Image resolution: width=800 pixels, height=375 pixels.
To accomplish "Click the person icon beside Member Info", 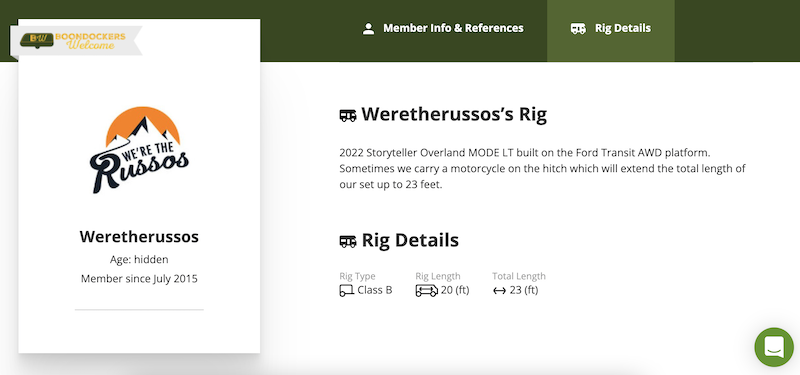I will point(368,29).
